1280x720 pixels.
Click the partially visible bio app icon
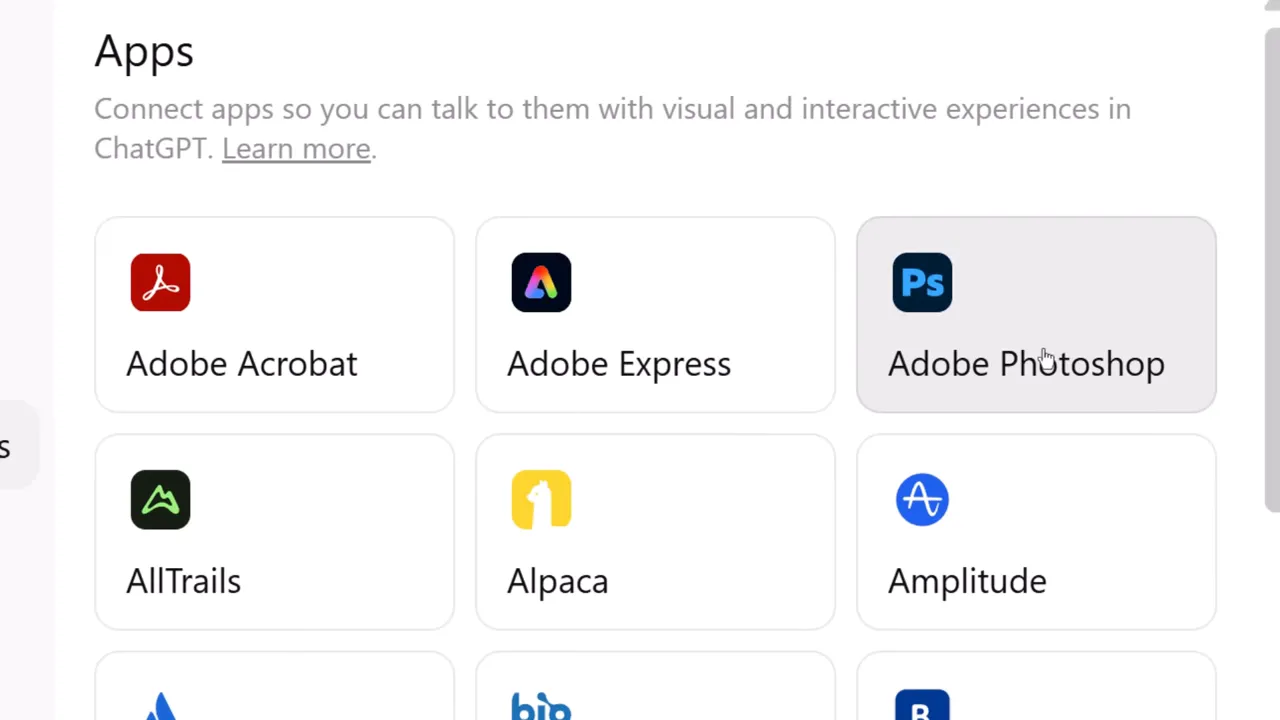tap(541, 707)
